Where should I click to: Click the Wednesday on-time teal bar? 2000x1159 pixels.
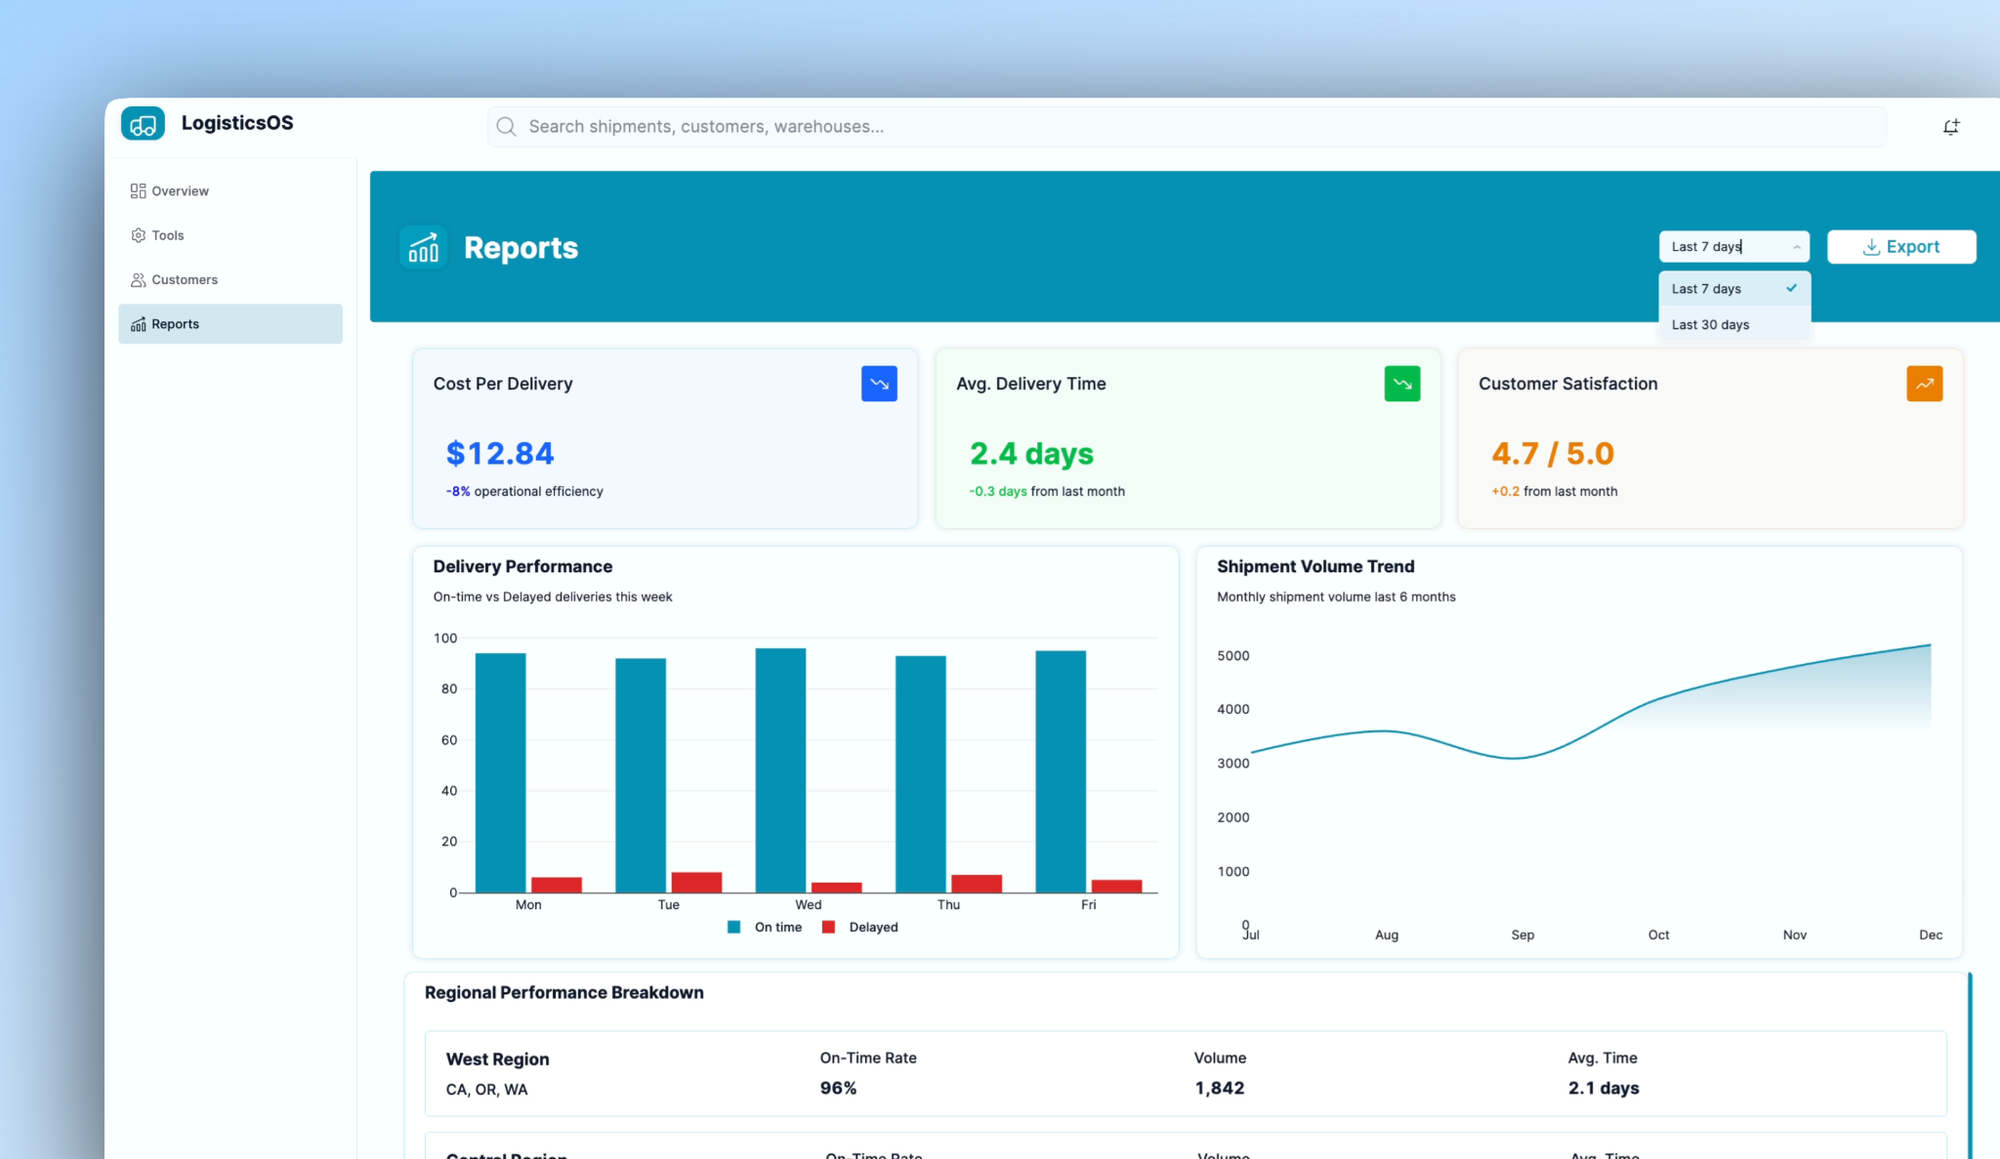pos(780,770)
